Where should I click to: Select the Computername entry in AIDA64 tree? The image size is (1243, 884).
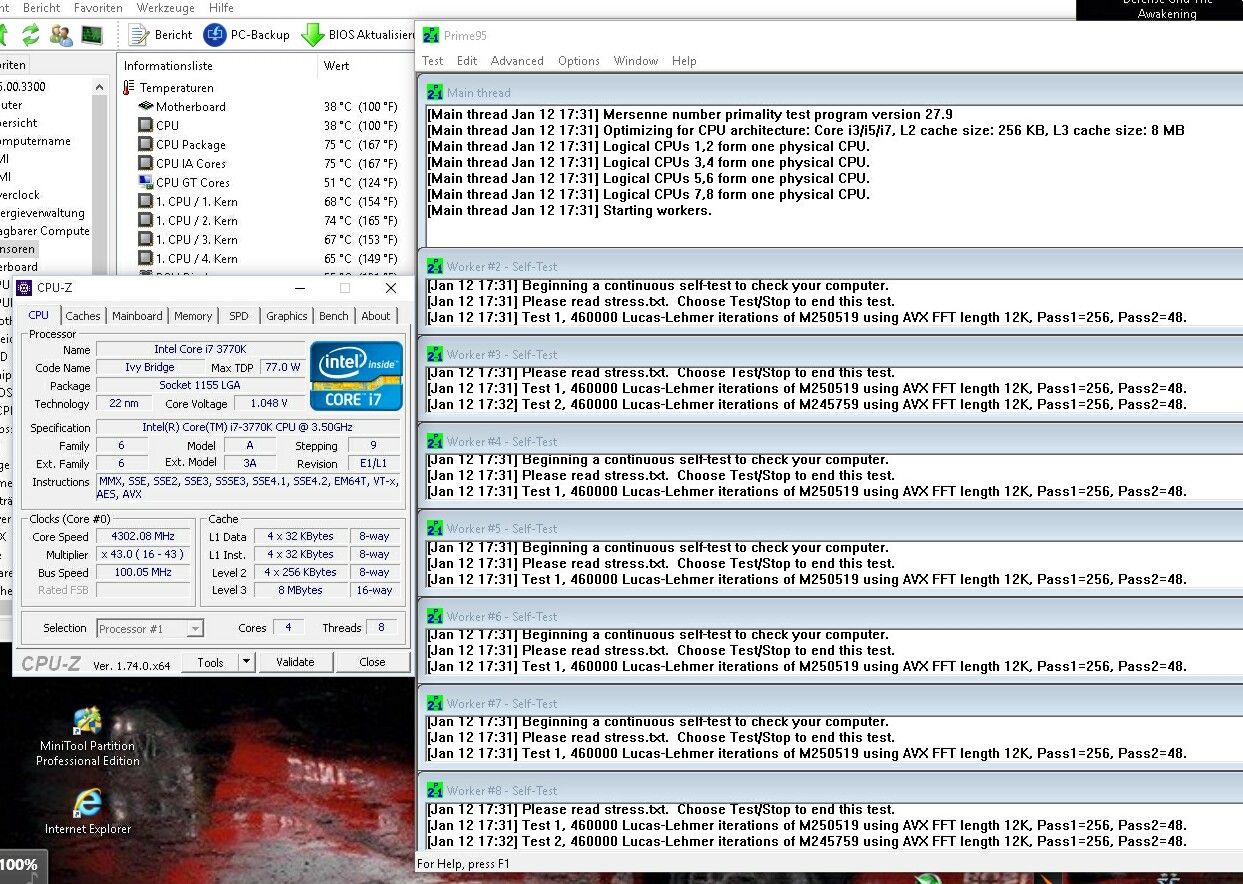(x=35, y=141)
